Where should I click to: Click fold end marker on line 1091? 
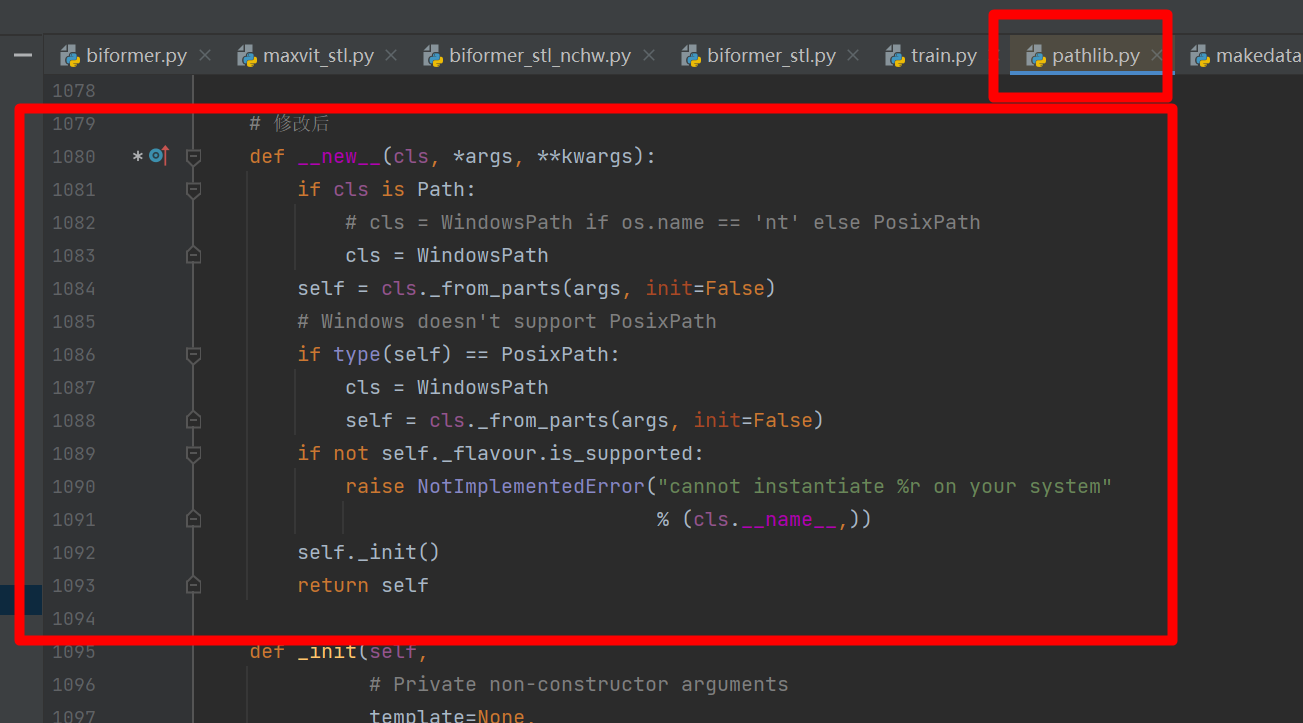[x=194, y=519]
